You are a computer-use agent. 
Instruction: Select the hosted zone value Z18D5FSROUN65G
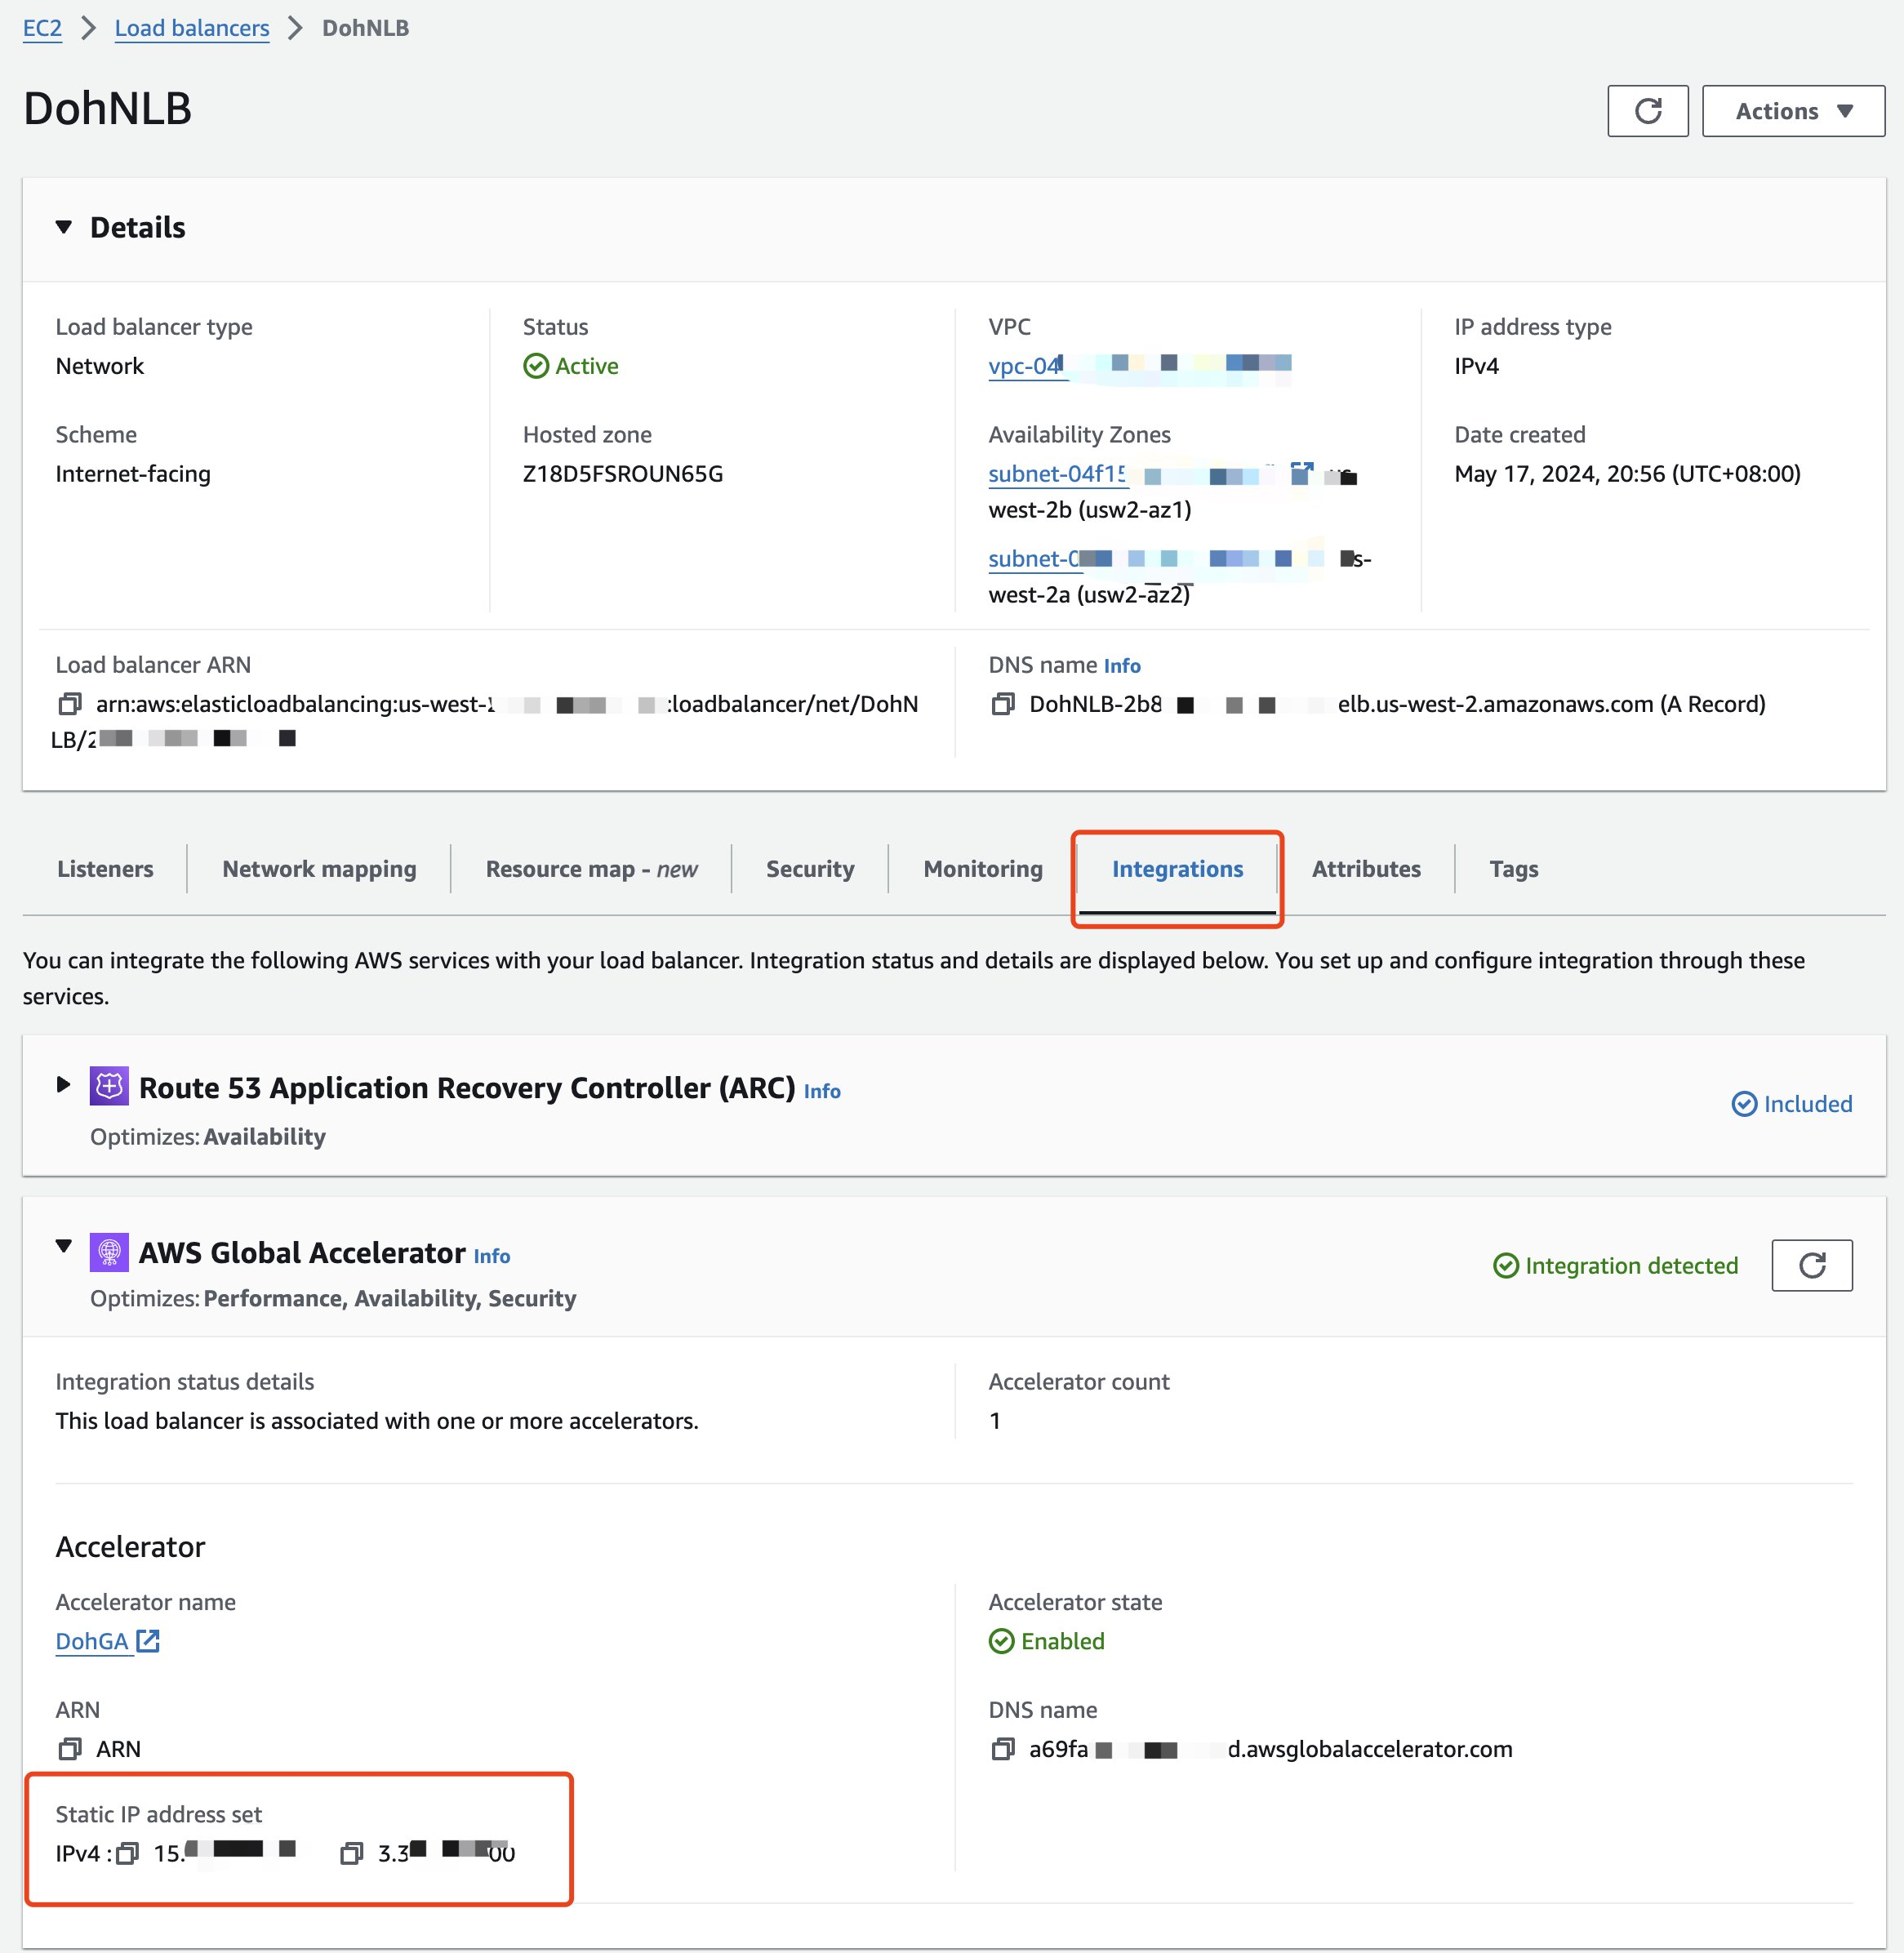[x=623, y=474]
